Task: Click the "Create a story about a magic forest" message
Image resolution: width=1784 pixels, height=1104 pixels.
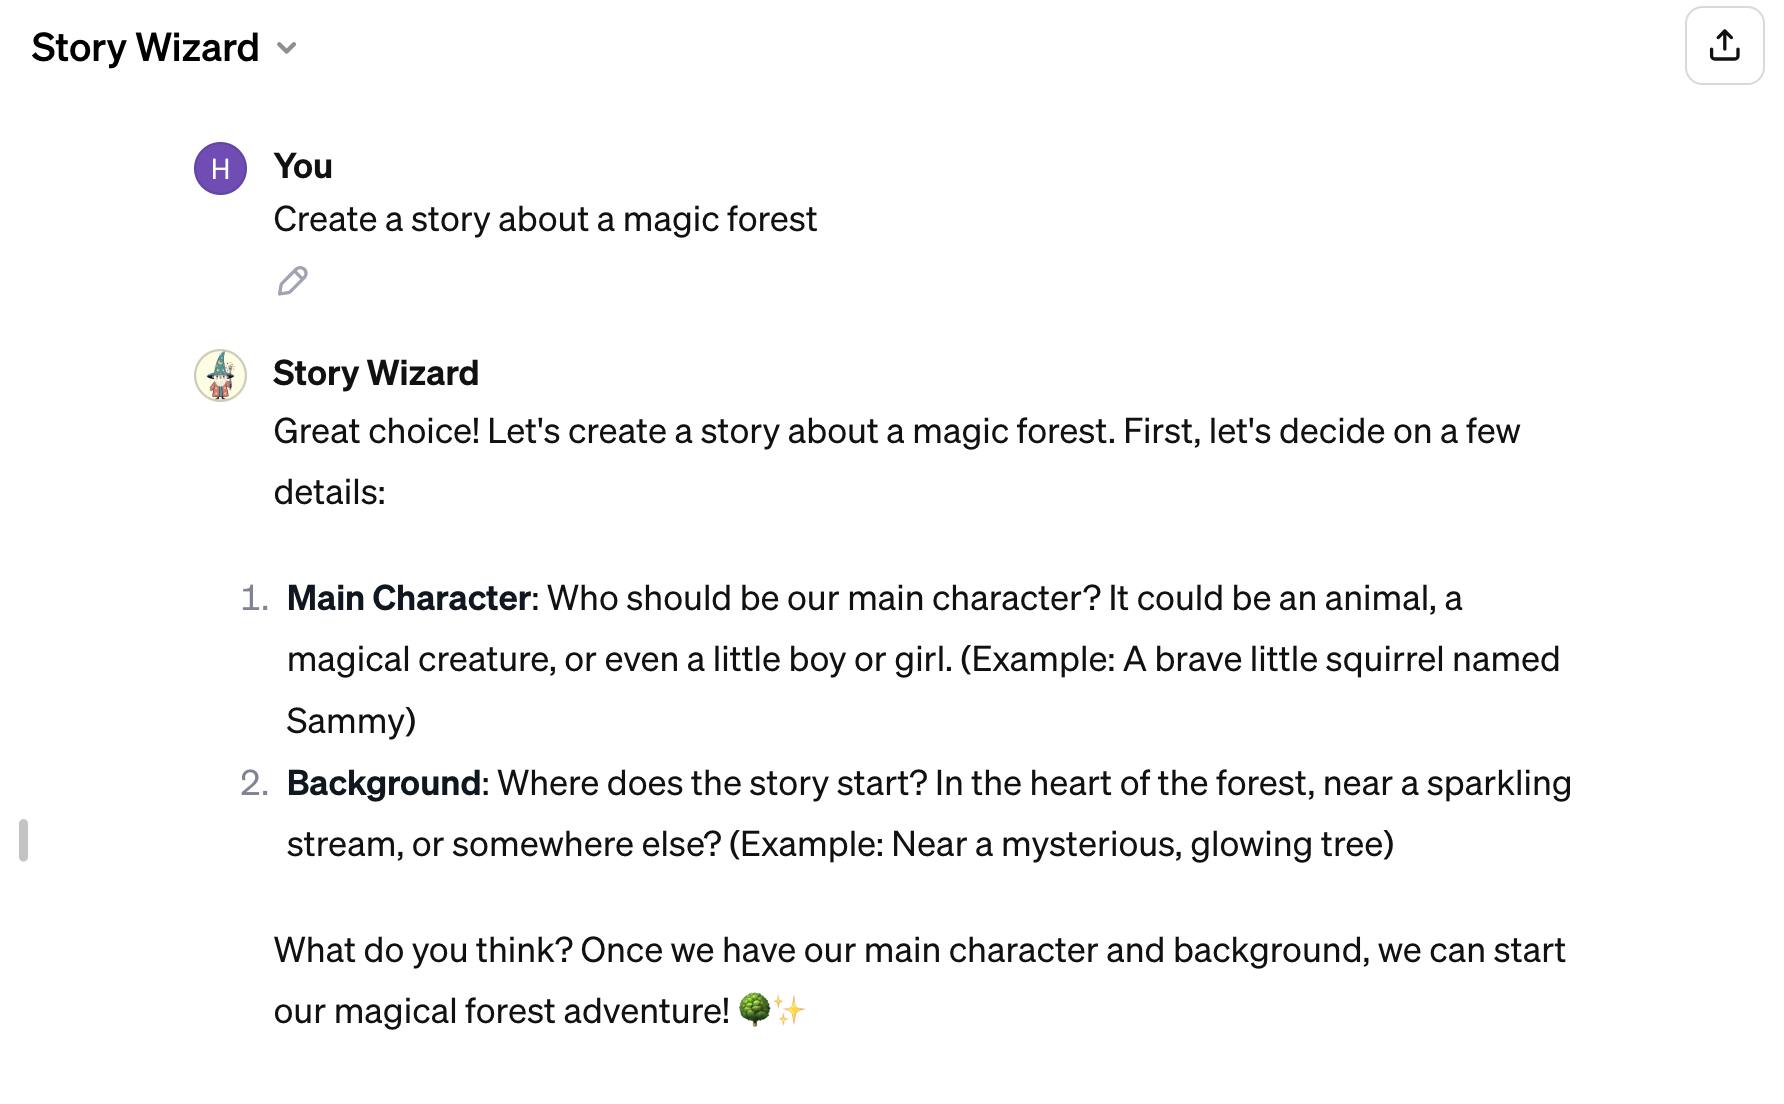Action: (545, 219)
